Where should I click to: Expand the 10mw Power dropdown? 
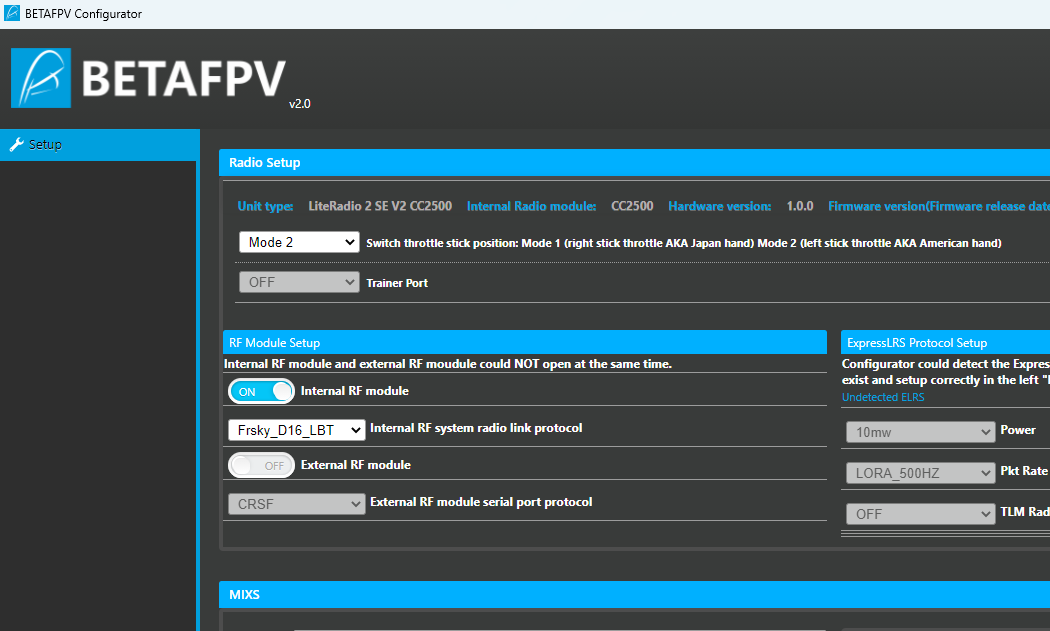[x=920, y=432]
